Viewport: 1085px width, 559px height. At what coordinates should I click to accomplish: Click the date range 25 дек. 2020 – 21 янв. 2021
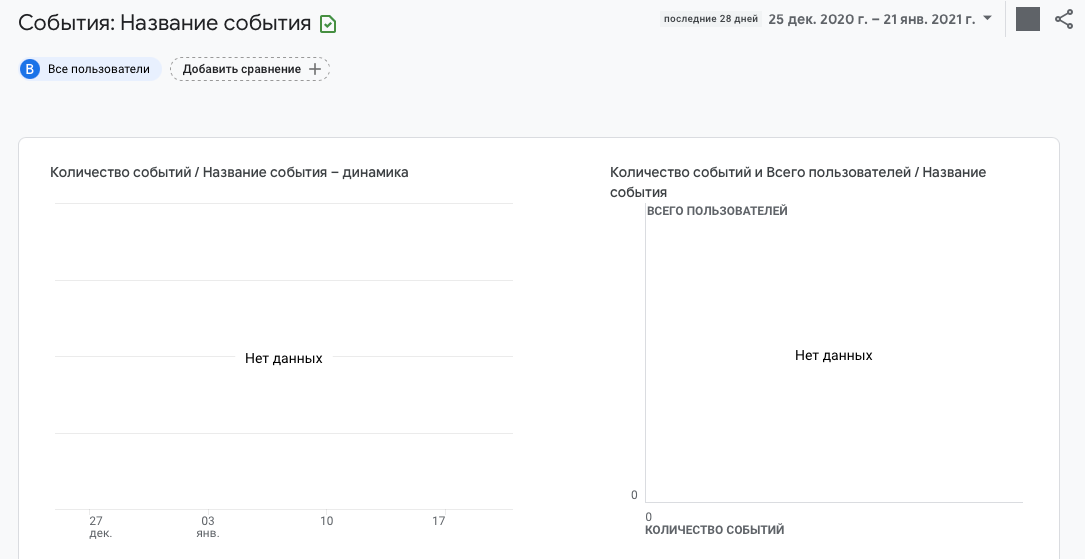pos(871,19)
